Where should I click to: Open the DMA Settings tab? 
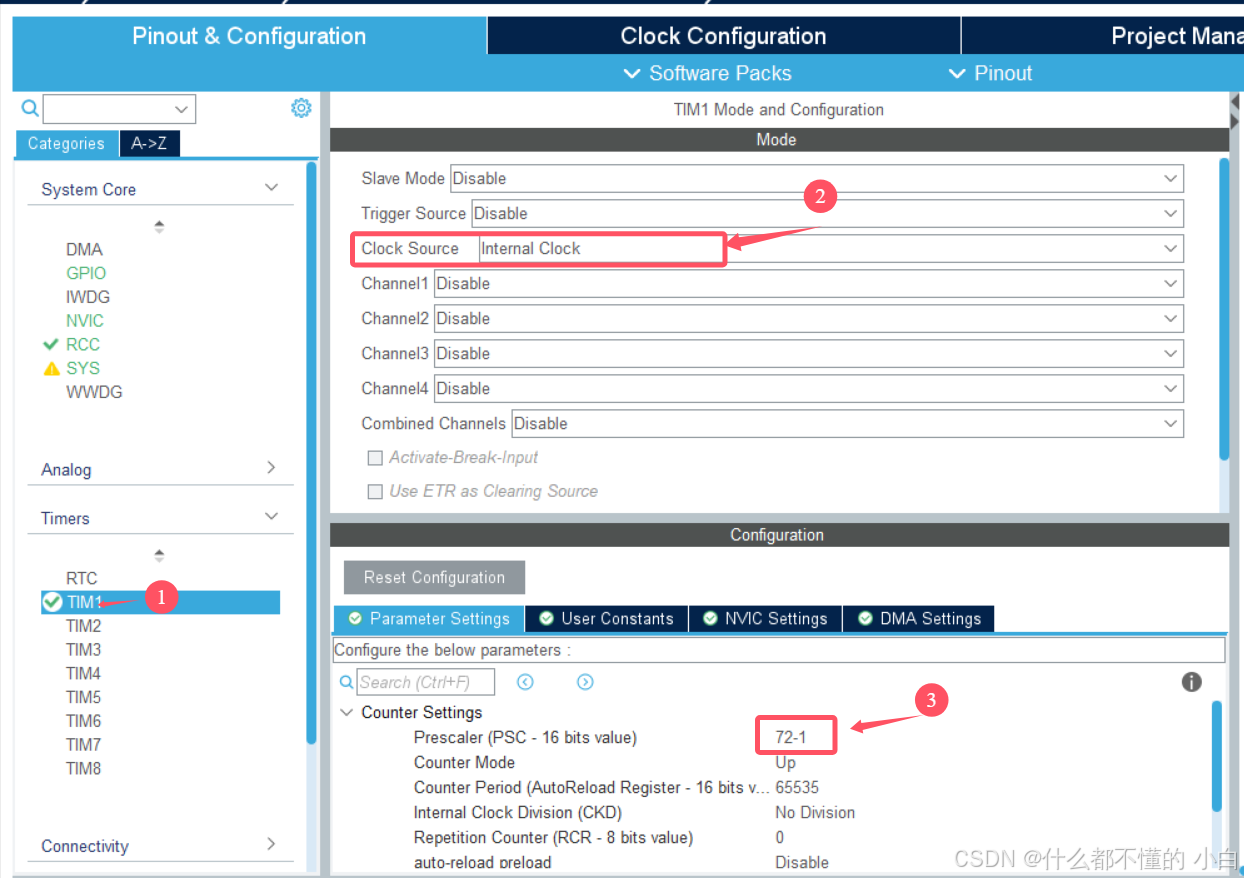click(x=919, y=619)
